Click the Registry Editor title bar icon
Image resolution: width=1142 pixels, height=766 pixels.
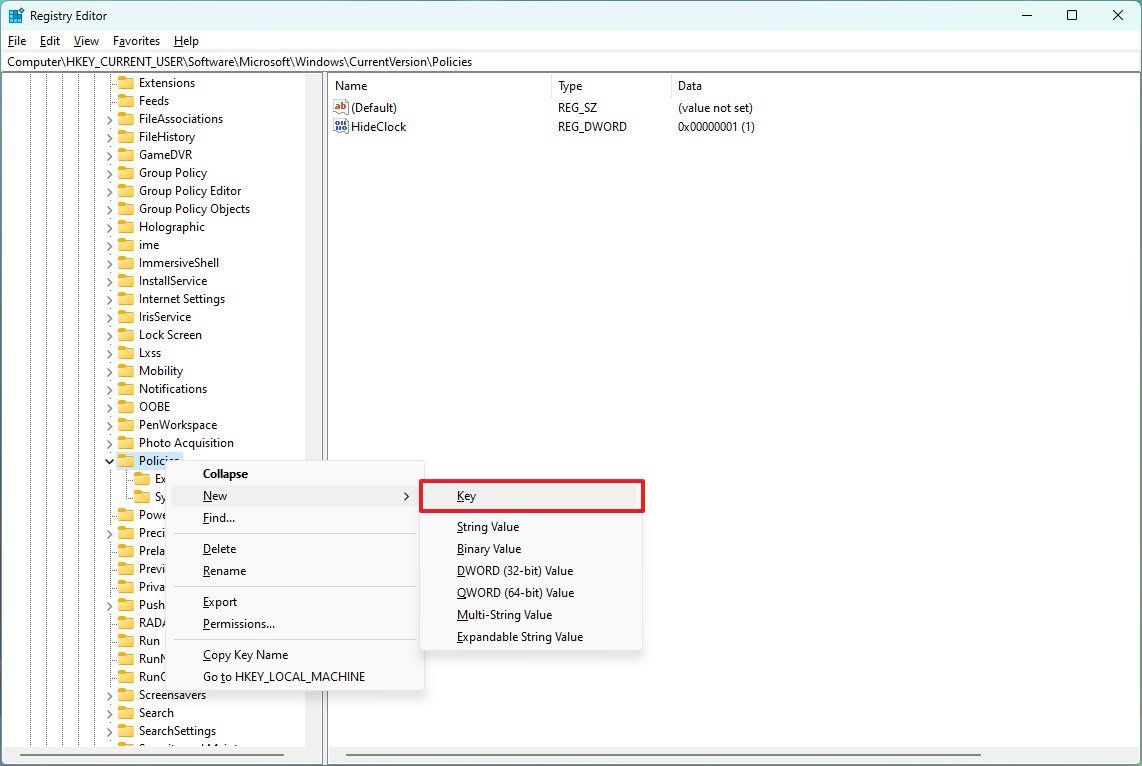click(x=15, y=15)
